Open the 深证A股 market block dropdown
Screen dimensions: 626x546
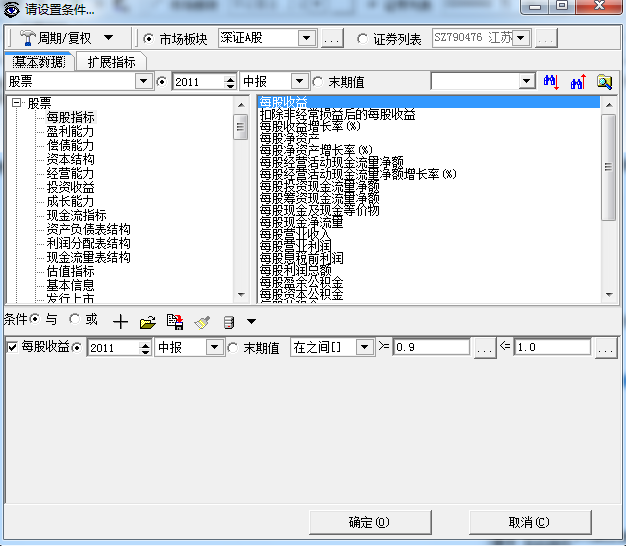point(307,38)
